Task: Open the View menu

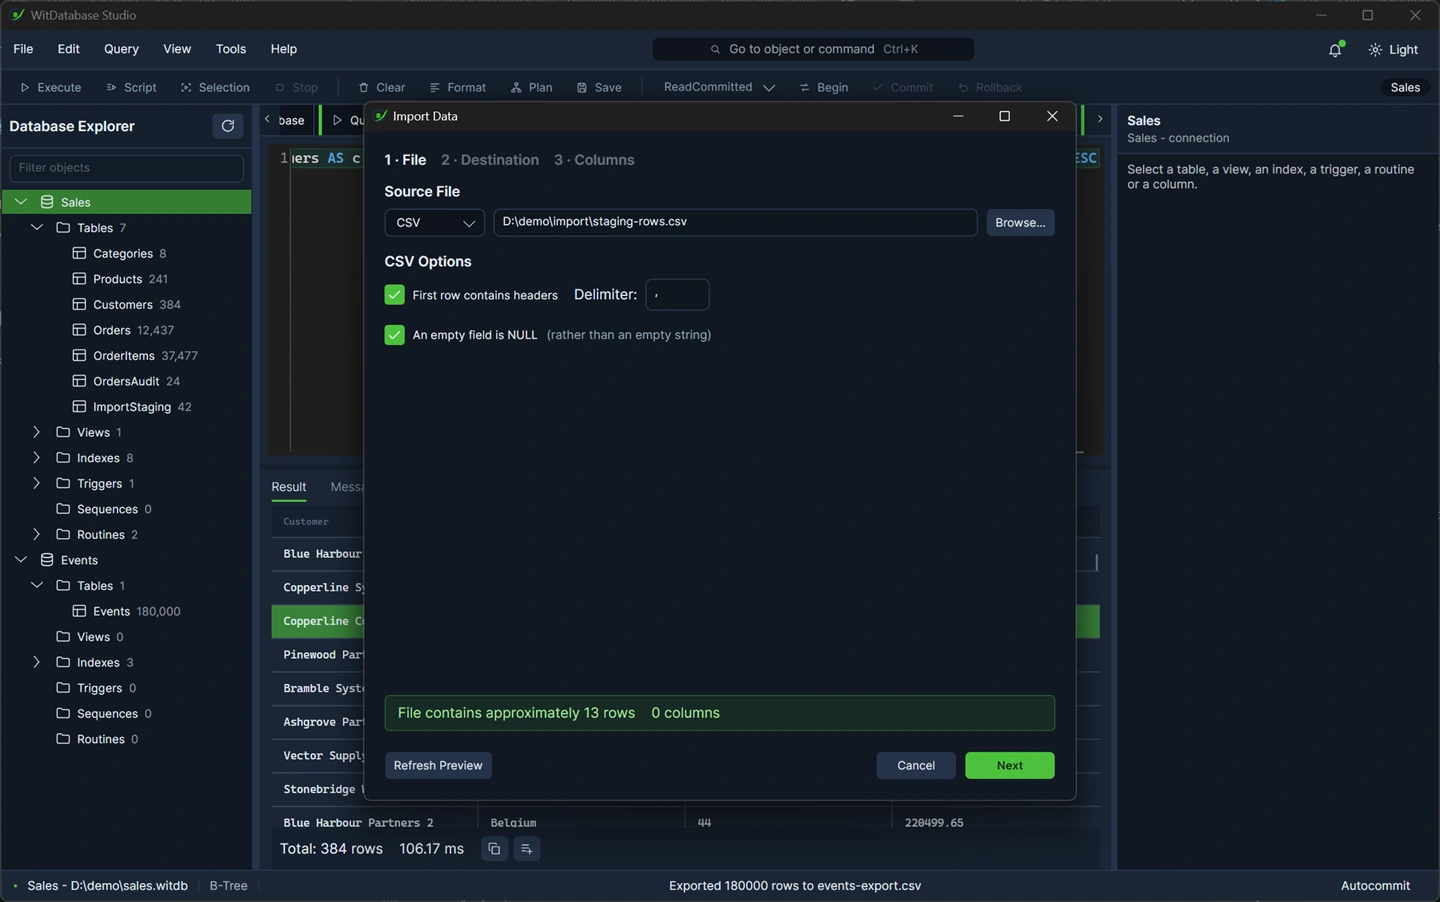Action: (177, 49)
